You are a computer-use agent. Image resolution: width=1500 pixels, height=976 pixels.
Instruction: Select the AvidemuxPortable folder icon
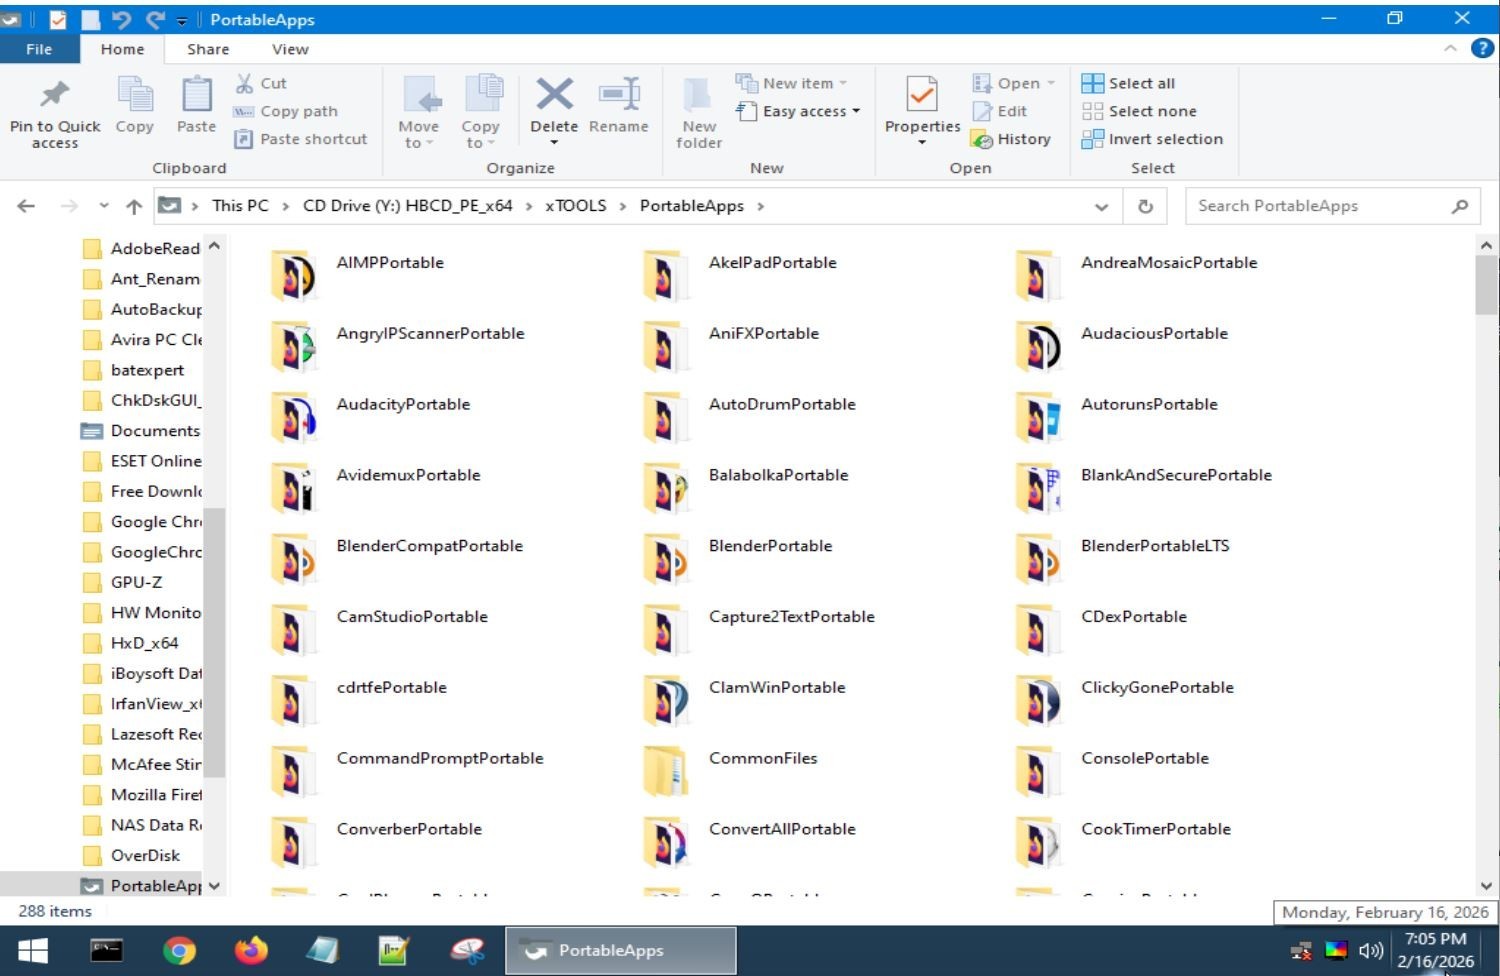click(293, 489)
